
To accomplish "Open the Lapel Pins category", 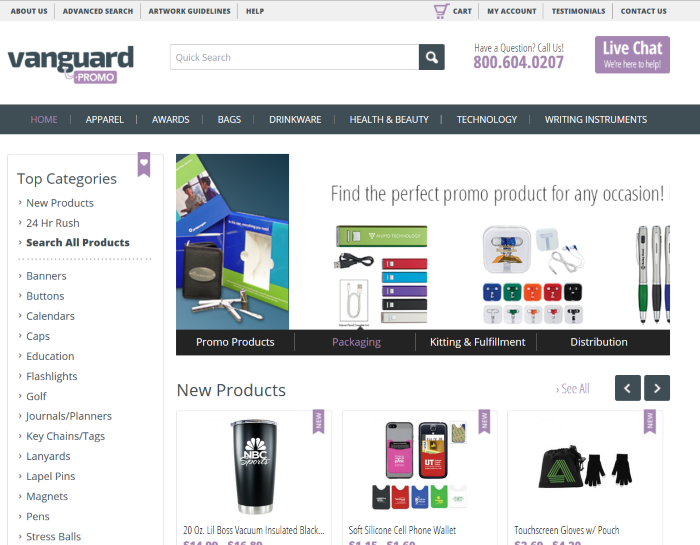I will (x=50, y=476).
